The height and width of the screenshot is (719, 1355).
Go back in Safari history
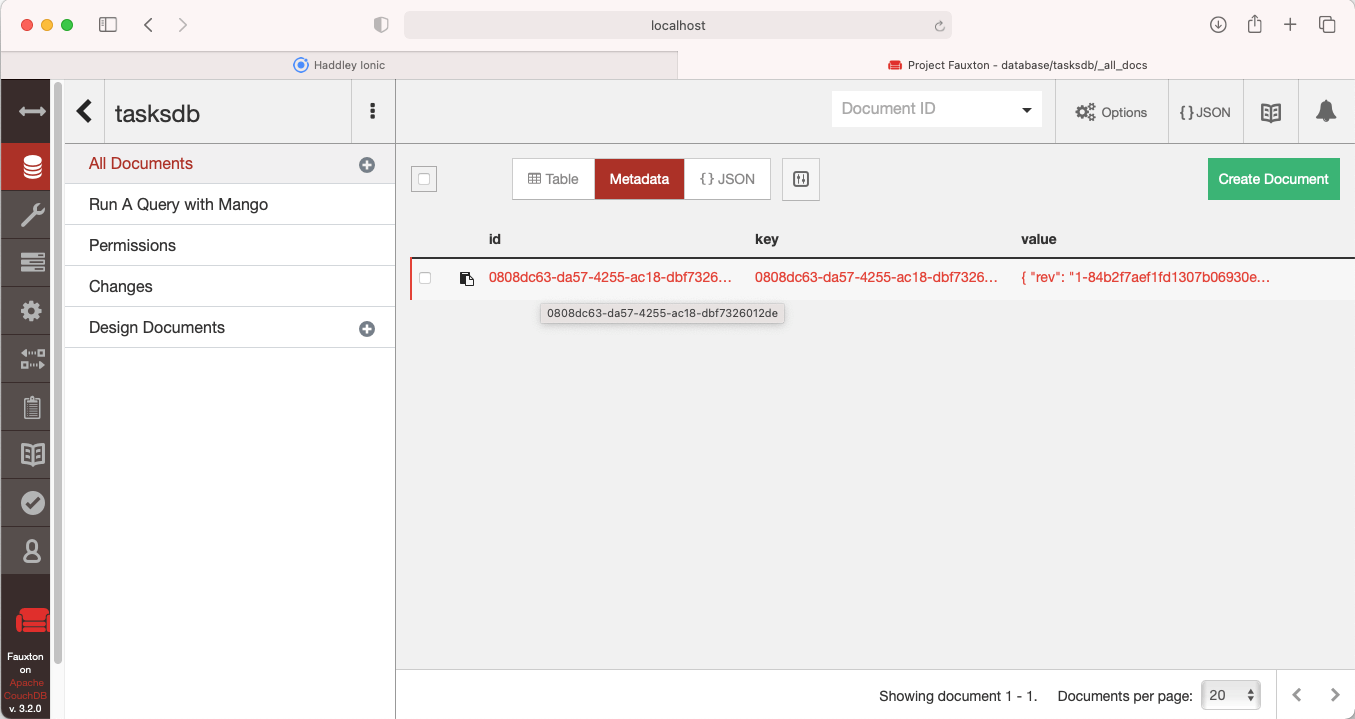point(148,25)
